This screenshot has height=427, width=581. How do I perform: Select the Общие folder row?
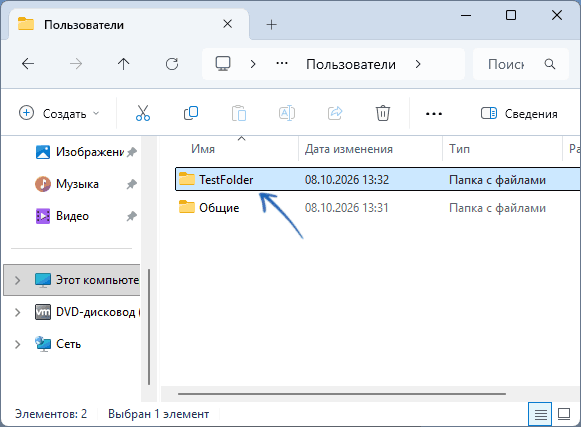point(377,208)
